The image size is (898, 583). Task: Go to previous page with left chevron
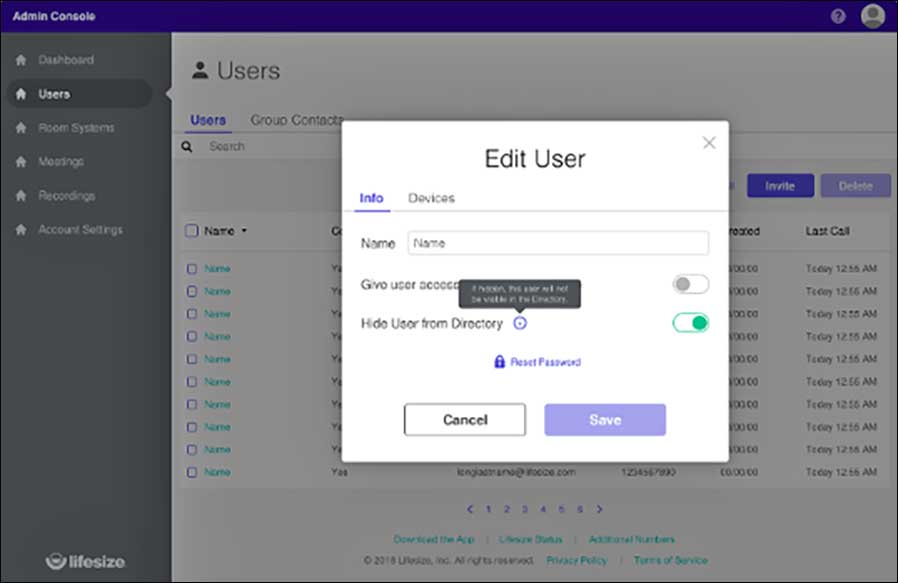tap(470, 509)
